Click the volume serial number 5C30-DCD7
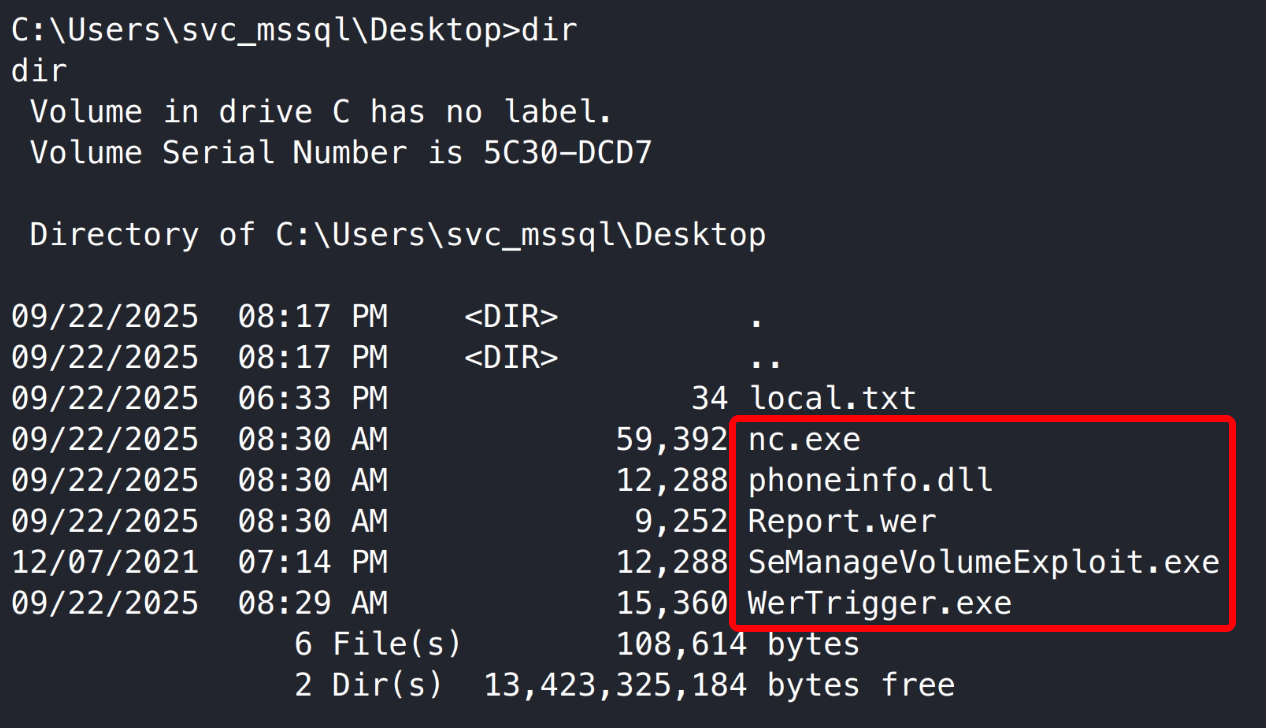The height and width of the screenshot is (728, 1266). (x=558, y=153)
